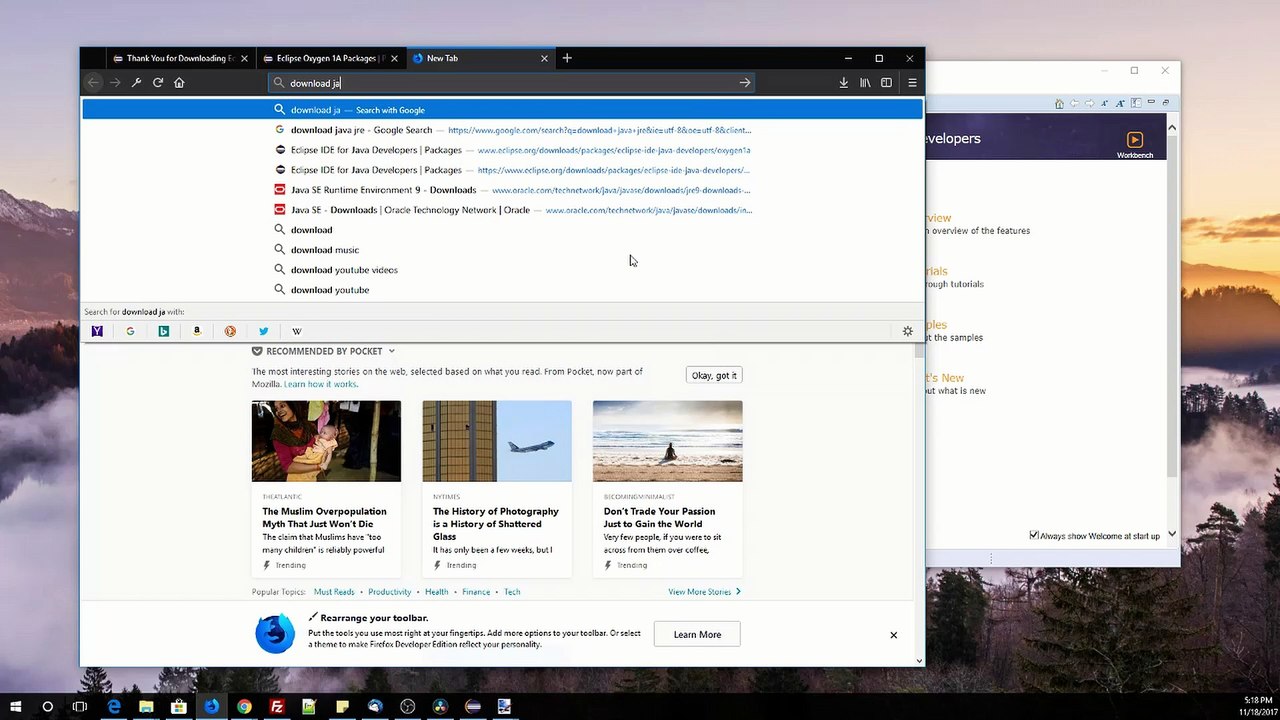Reduce font size in Eclipse Welcome
Screen dimensions: 1280x720
point(1106,103)
